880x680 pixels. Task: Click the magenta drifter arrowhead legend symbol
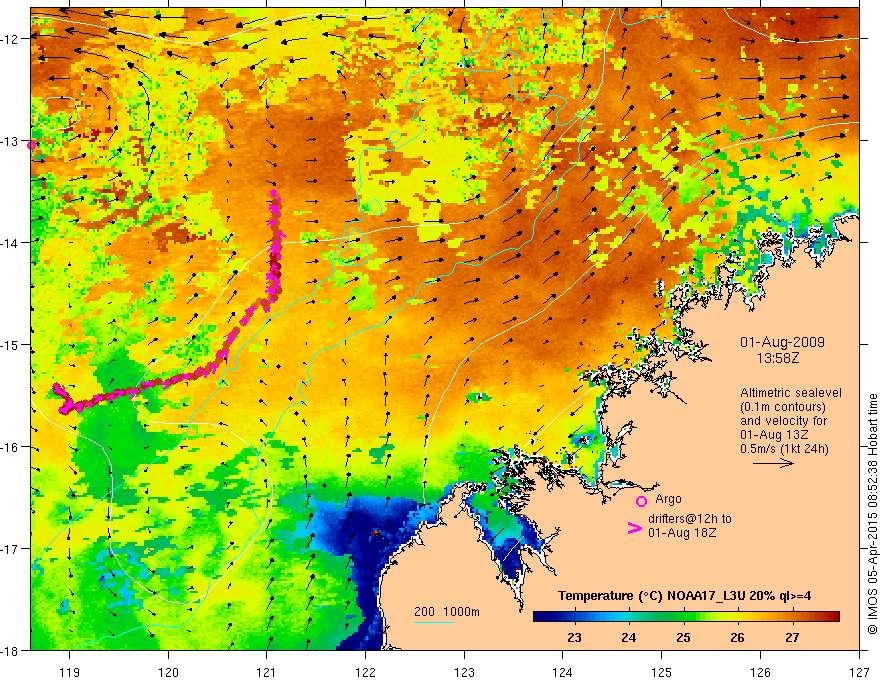pyautogui.click(x=634, y=528)
